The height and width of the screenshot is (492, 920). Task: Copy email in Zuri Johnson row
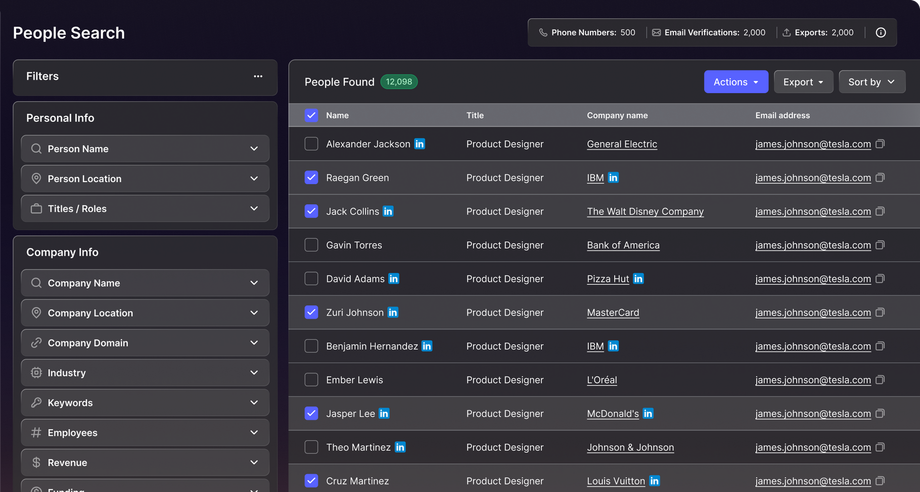(x=880, y=313)
